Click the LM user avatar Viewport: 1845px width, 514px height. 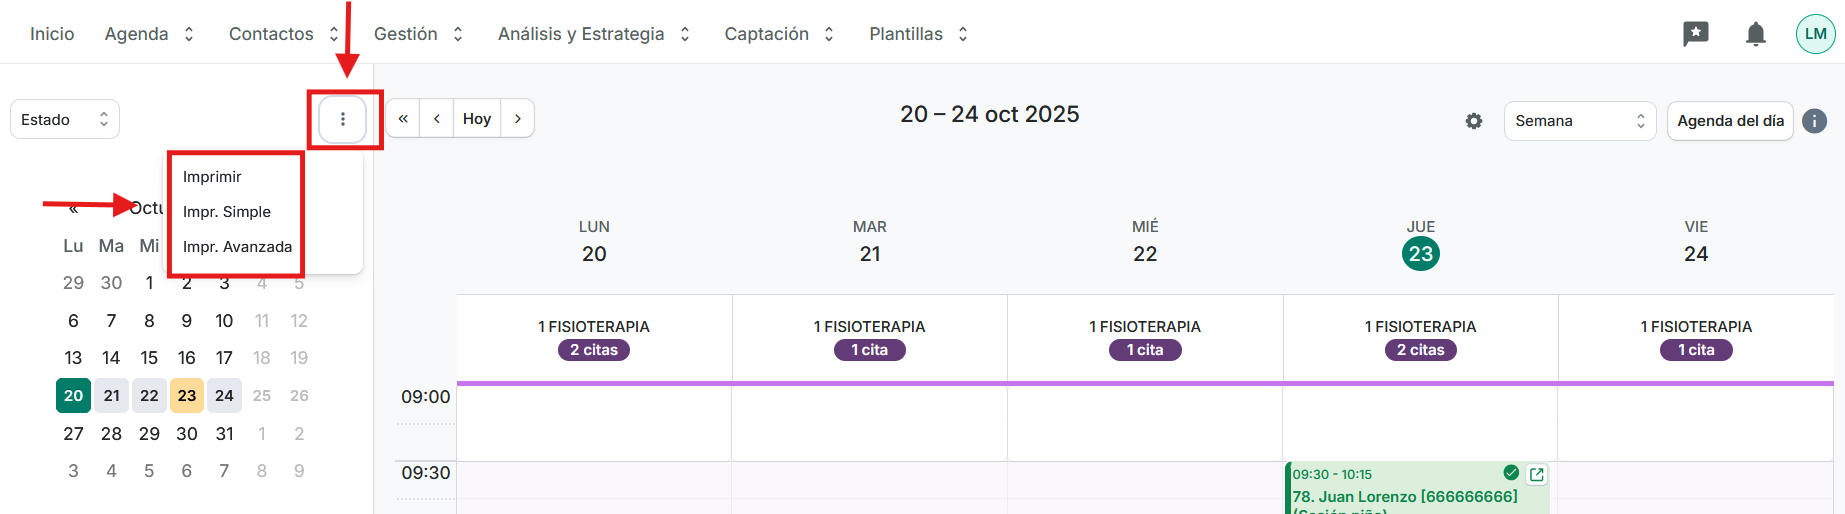pos(1815,34)
